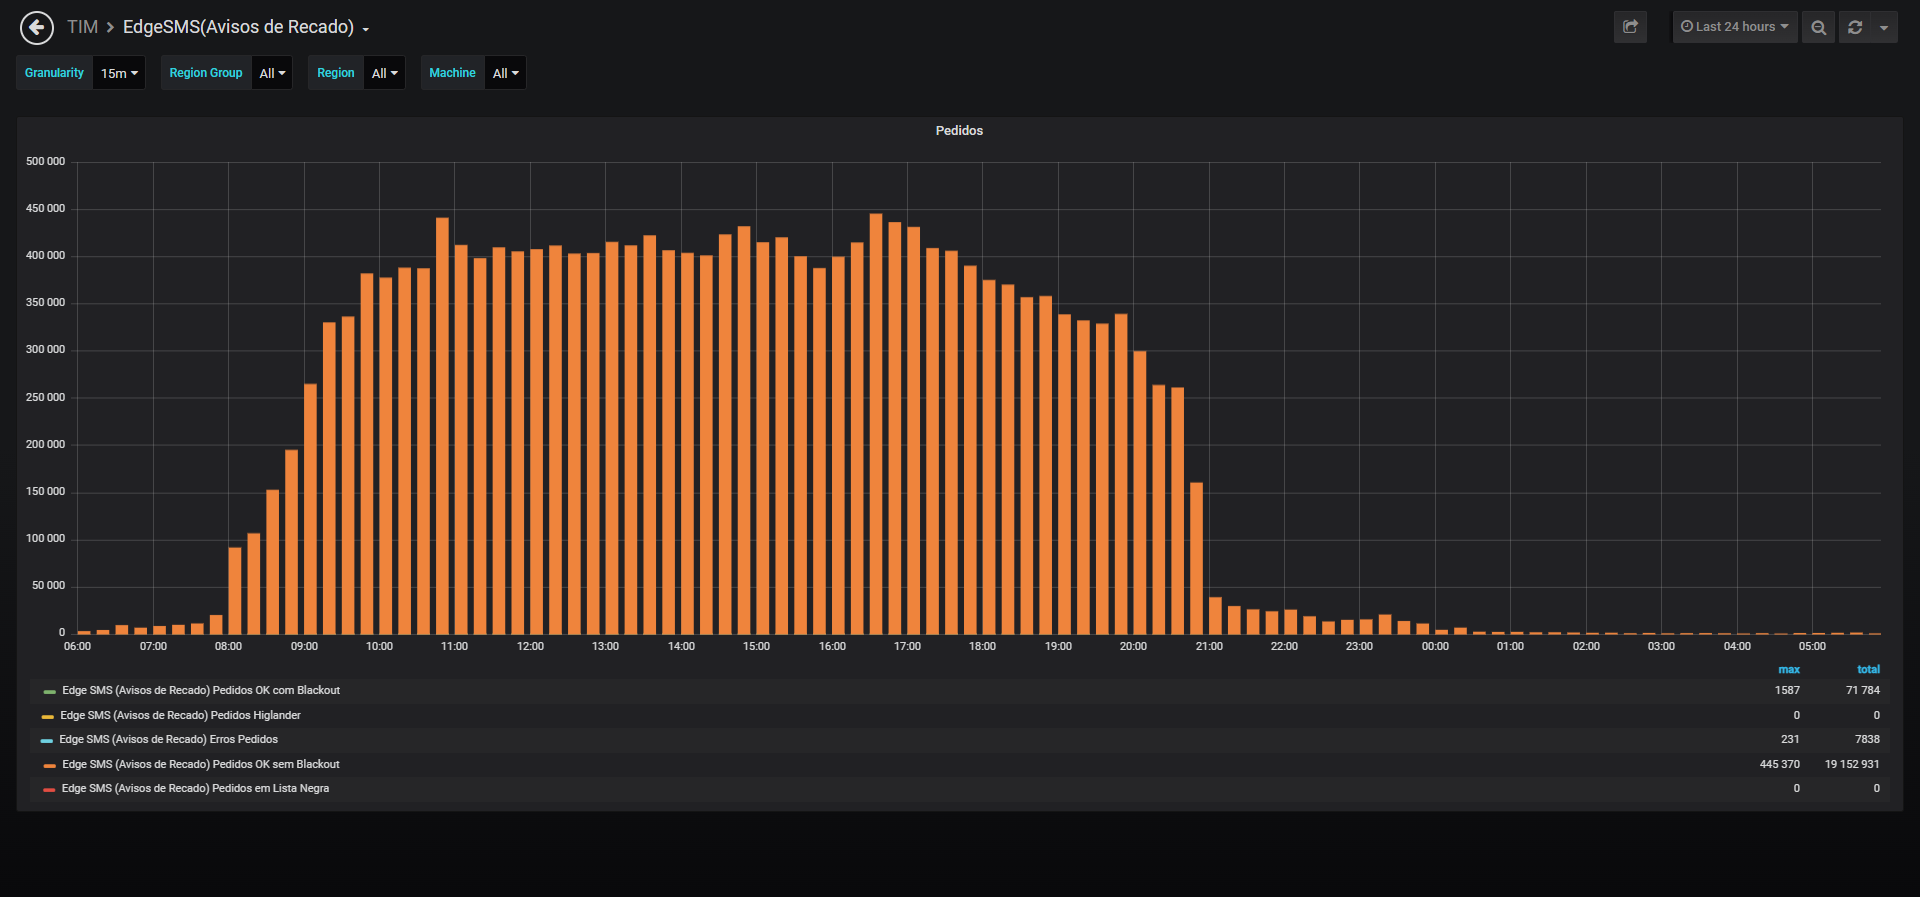The image size is (1920, 897).
Task: Open the Pedidos panel title menu
Action: click(x=959, y=131)
